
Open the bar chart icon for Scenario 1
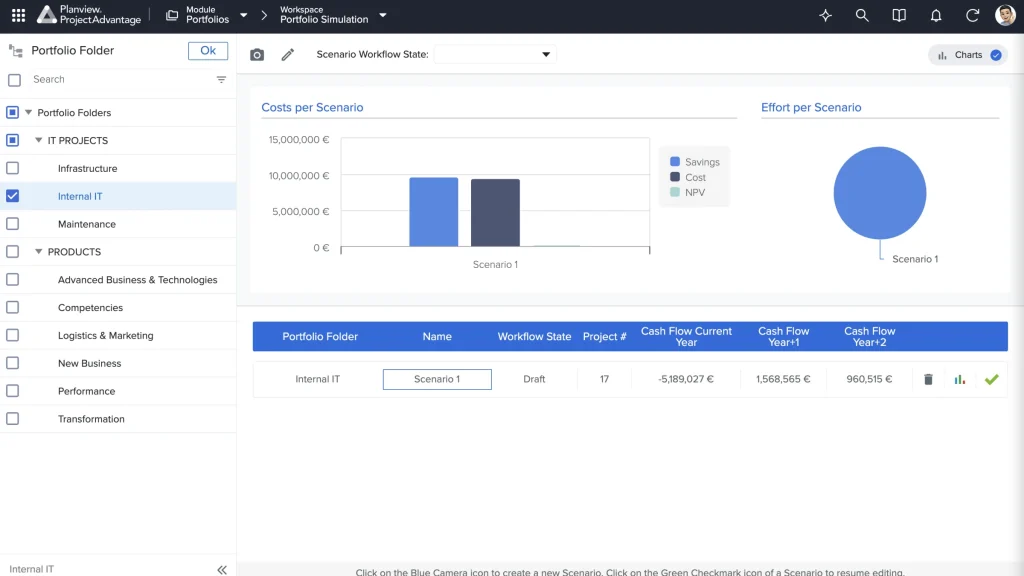click(959, 379)
